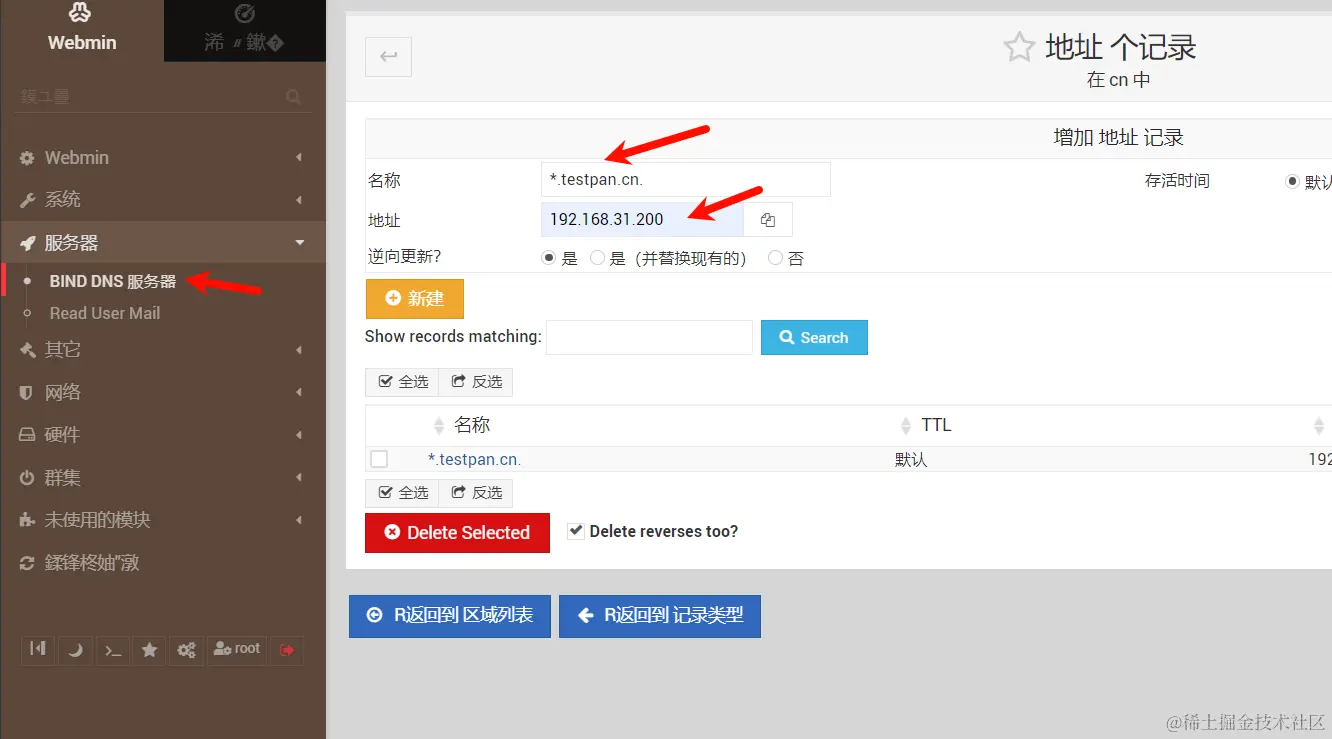This screenshot has width=1332, height=739.
Task: Open the *.testpan.cn. record link
Action: 475,460
